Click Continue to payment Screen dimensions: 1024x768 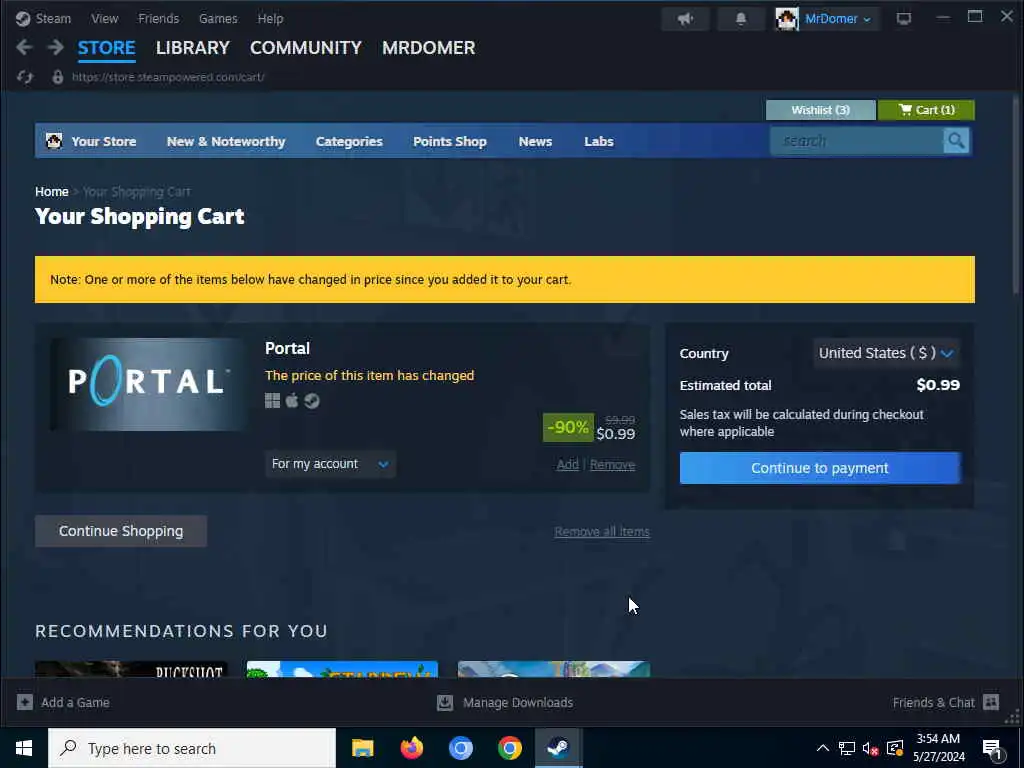(820, 468)
